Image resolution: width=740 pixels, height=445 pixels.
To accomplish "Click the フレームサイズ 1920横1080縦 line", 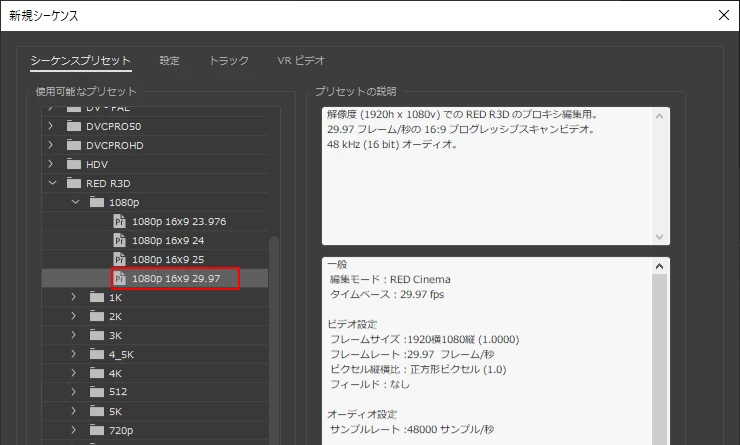I will (424, 339).
